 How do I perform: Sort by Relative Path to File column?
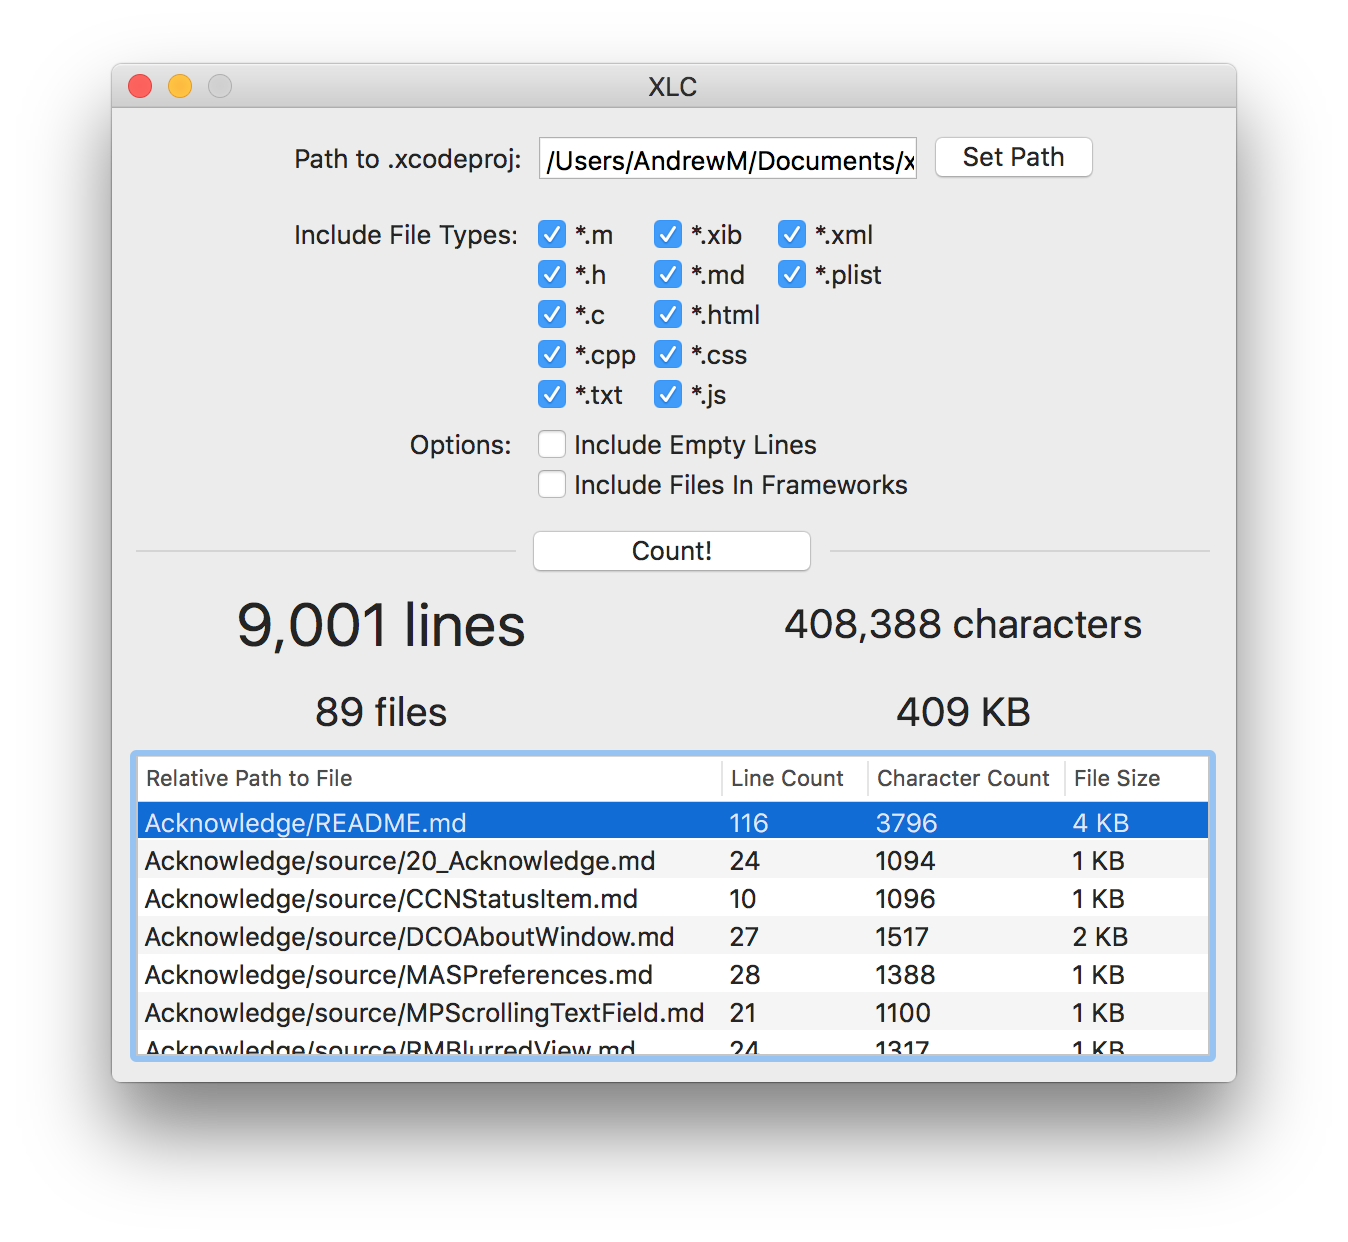point(429,778)
